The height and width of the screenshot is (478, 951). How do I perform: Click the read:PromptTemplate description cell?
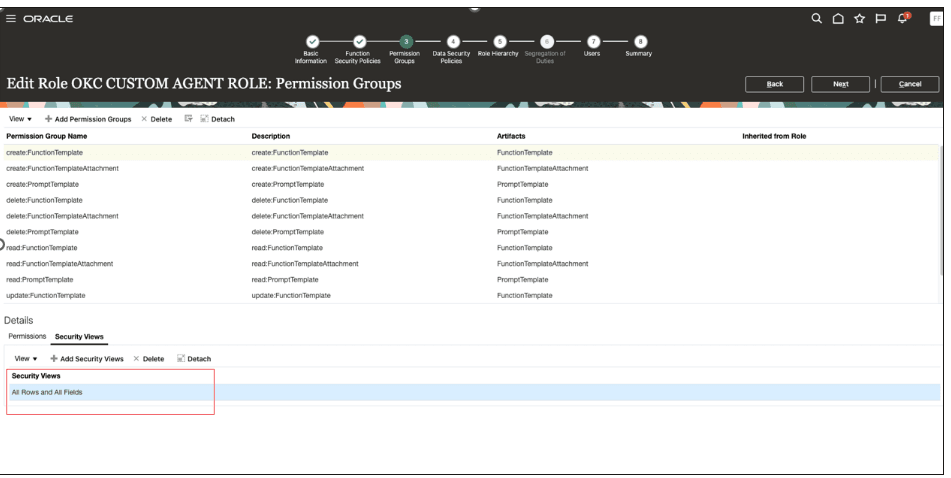point(285,279)
